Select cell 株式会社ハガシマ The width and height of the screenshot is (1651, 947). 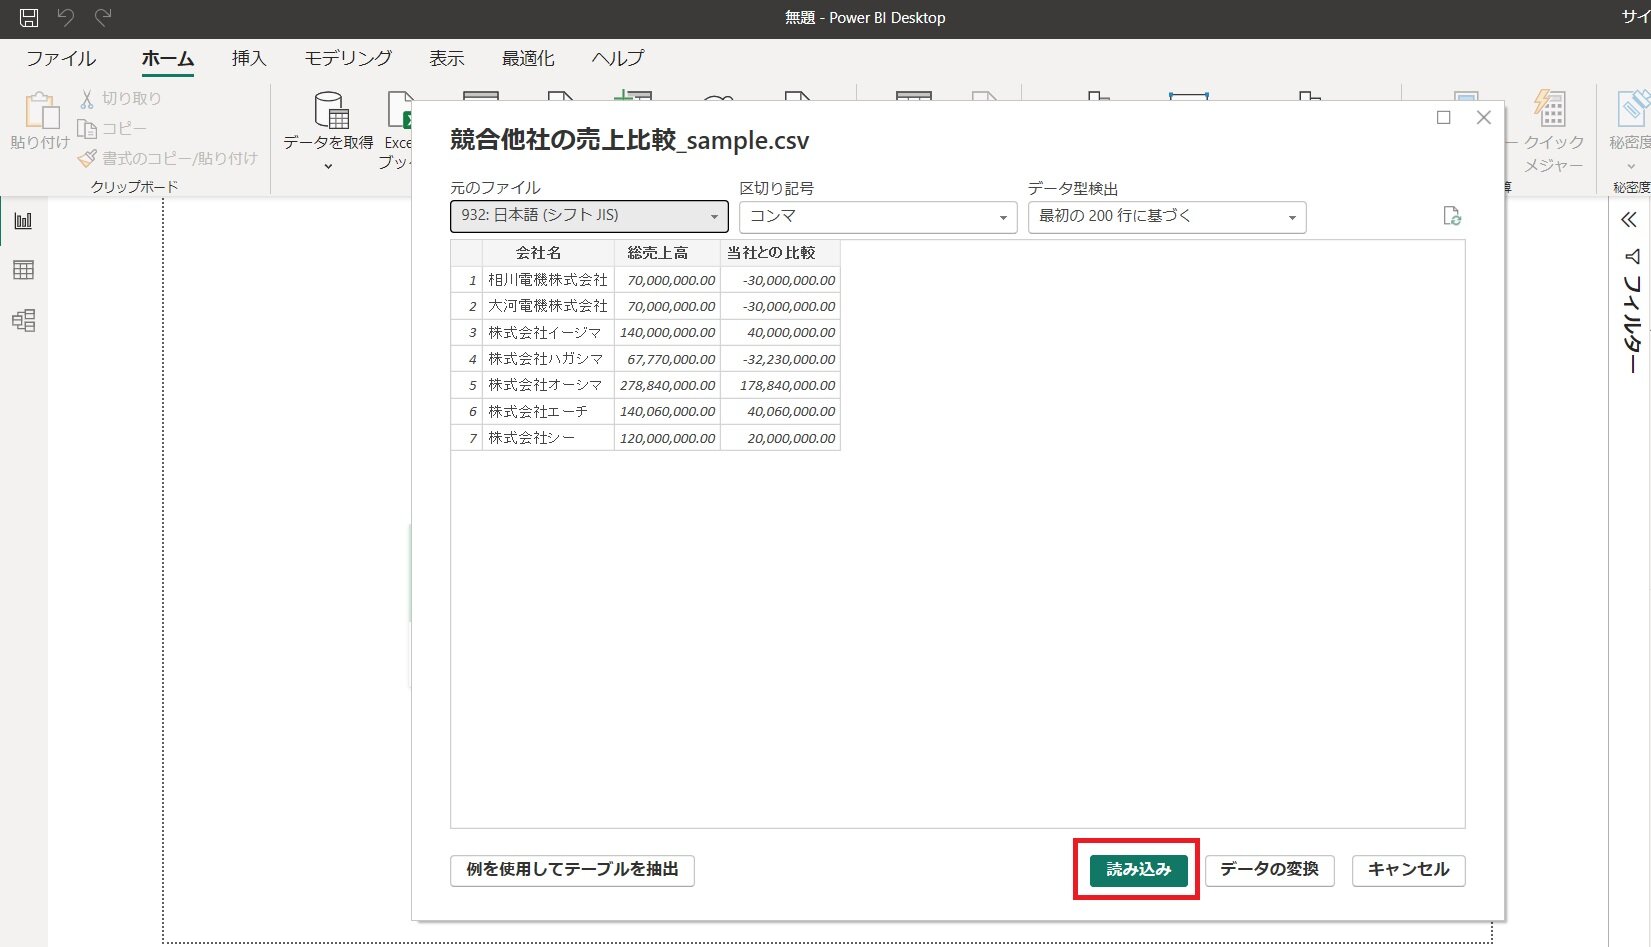tap(548, 359)
